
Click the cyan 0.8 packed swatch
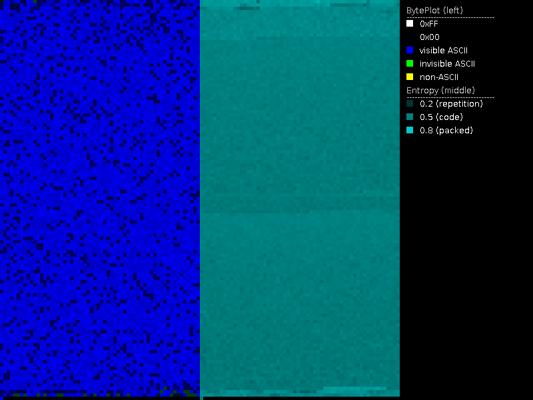tap(410, 130)
